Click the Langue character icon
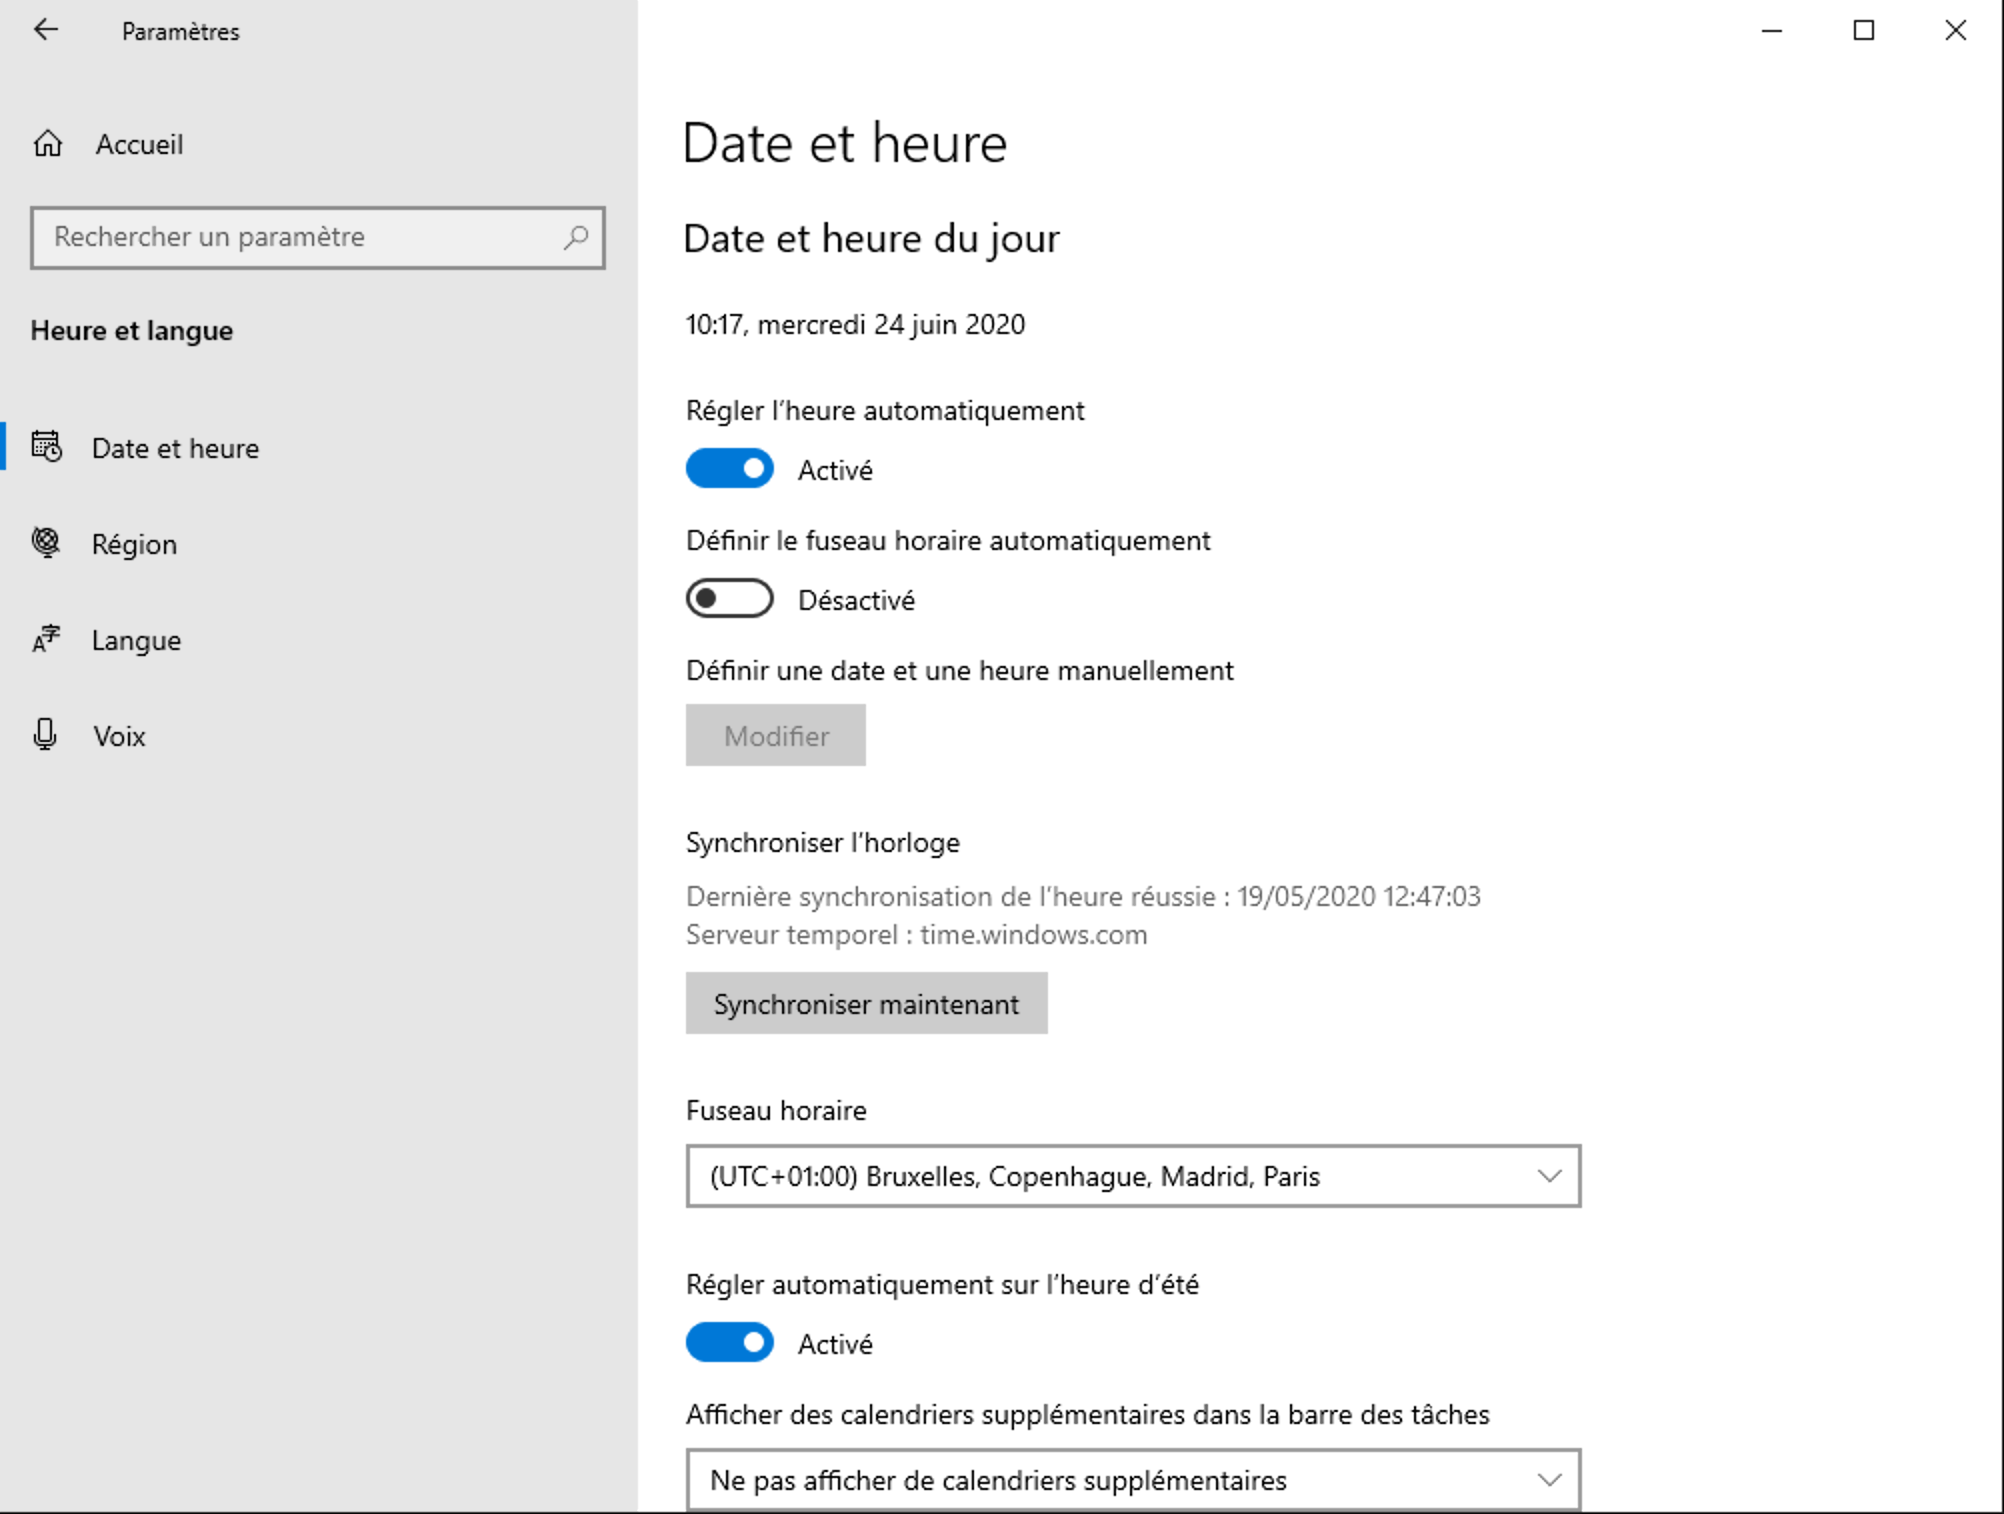The width and height of the screenshot is (2004, 1514). (x=46, y=639)
